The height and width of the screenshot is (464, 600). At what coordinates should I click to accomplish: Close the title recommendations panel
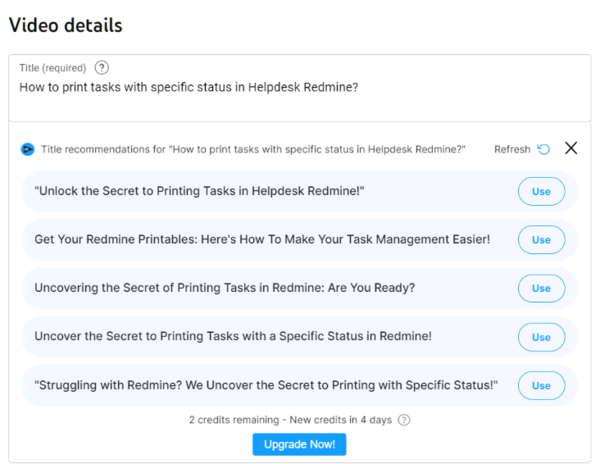pos(571,148)
